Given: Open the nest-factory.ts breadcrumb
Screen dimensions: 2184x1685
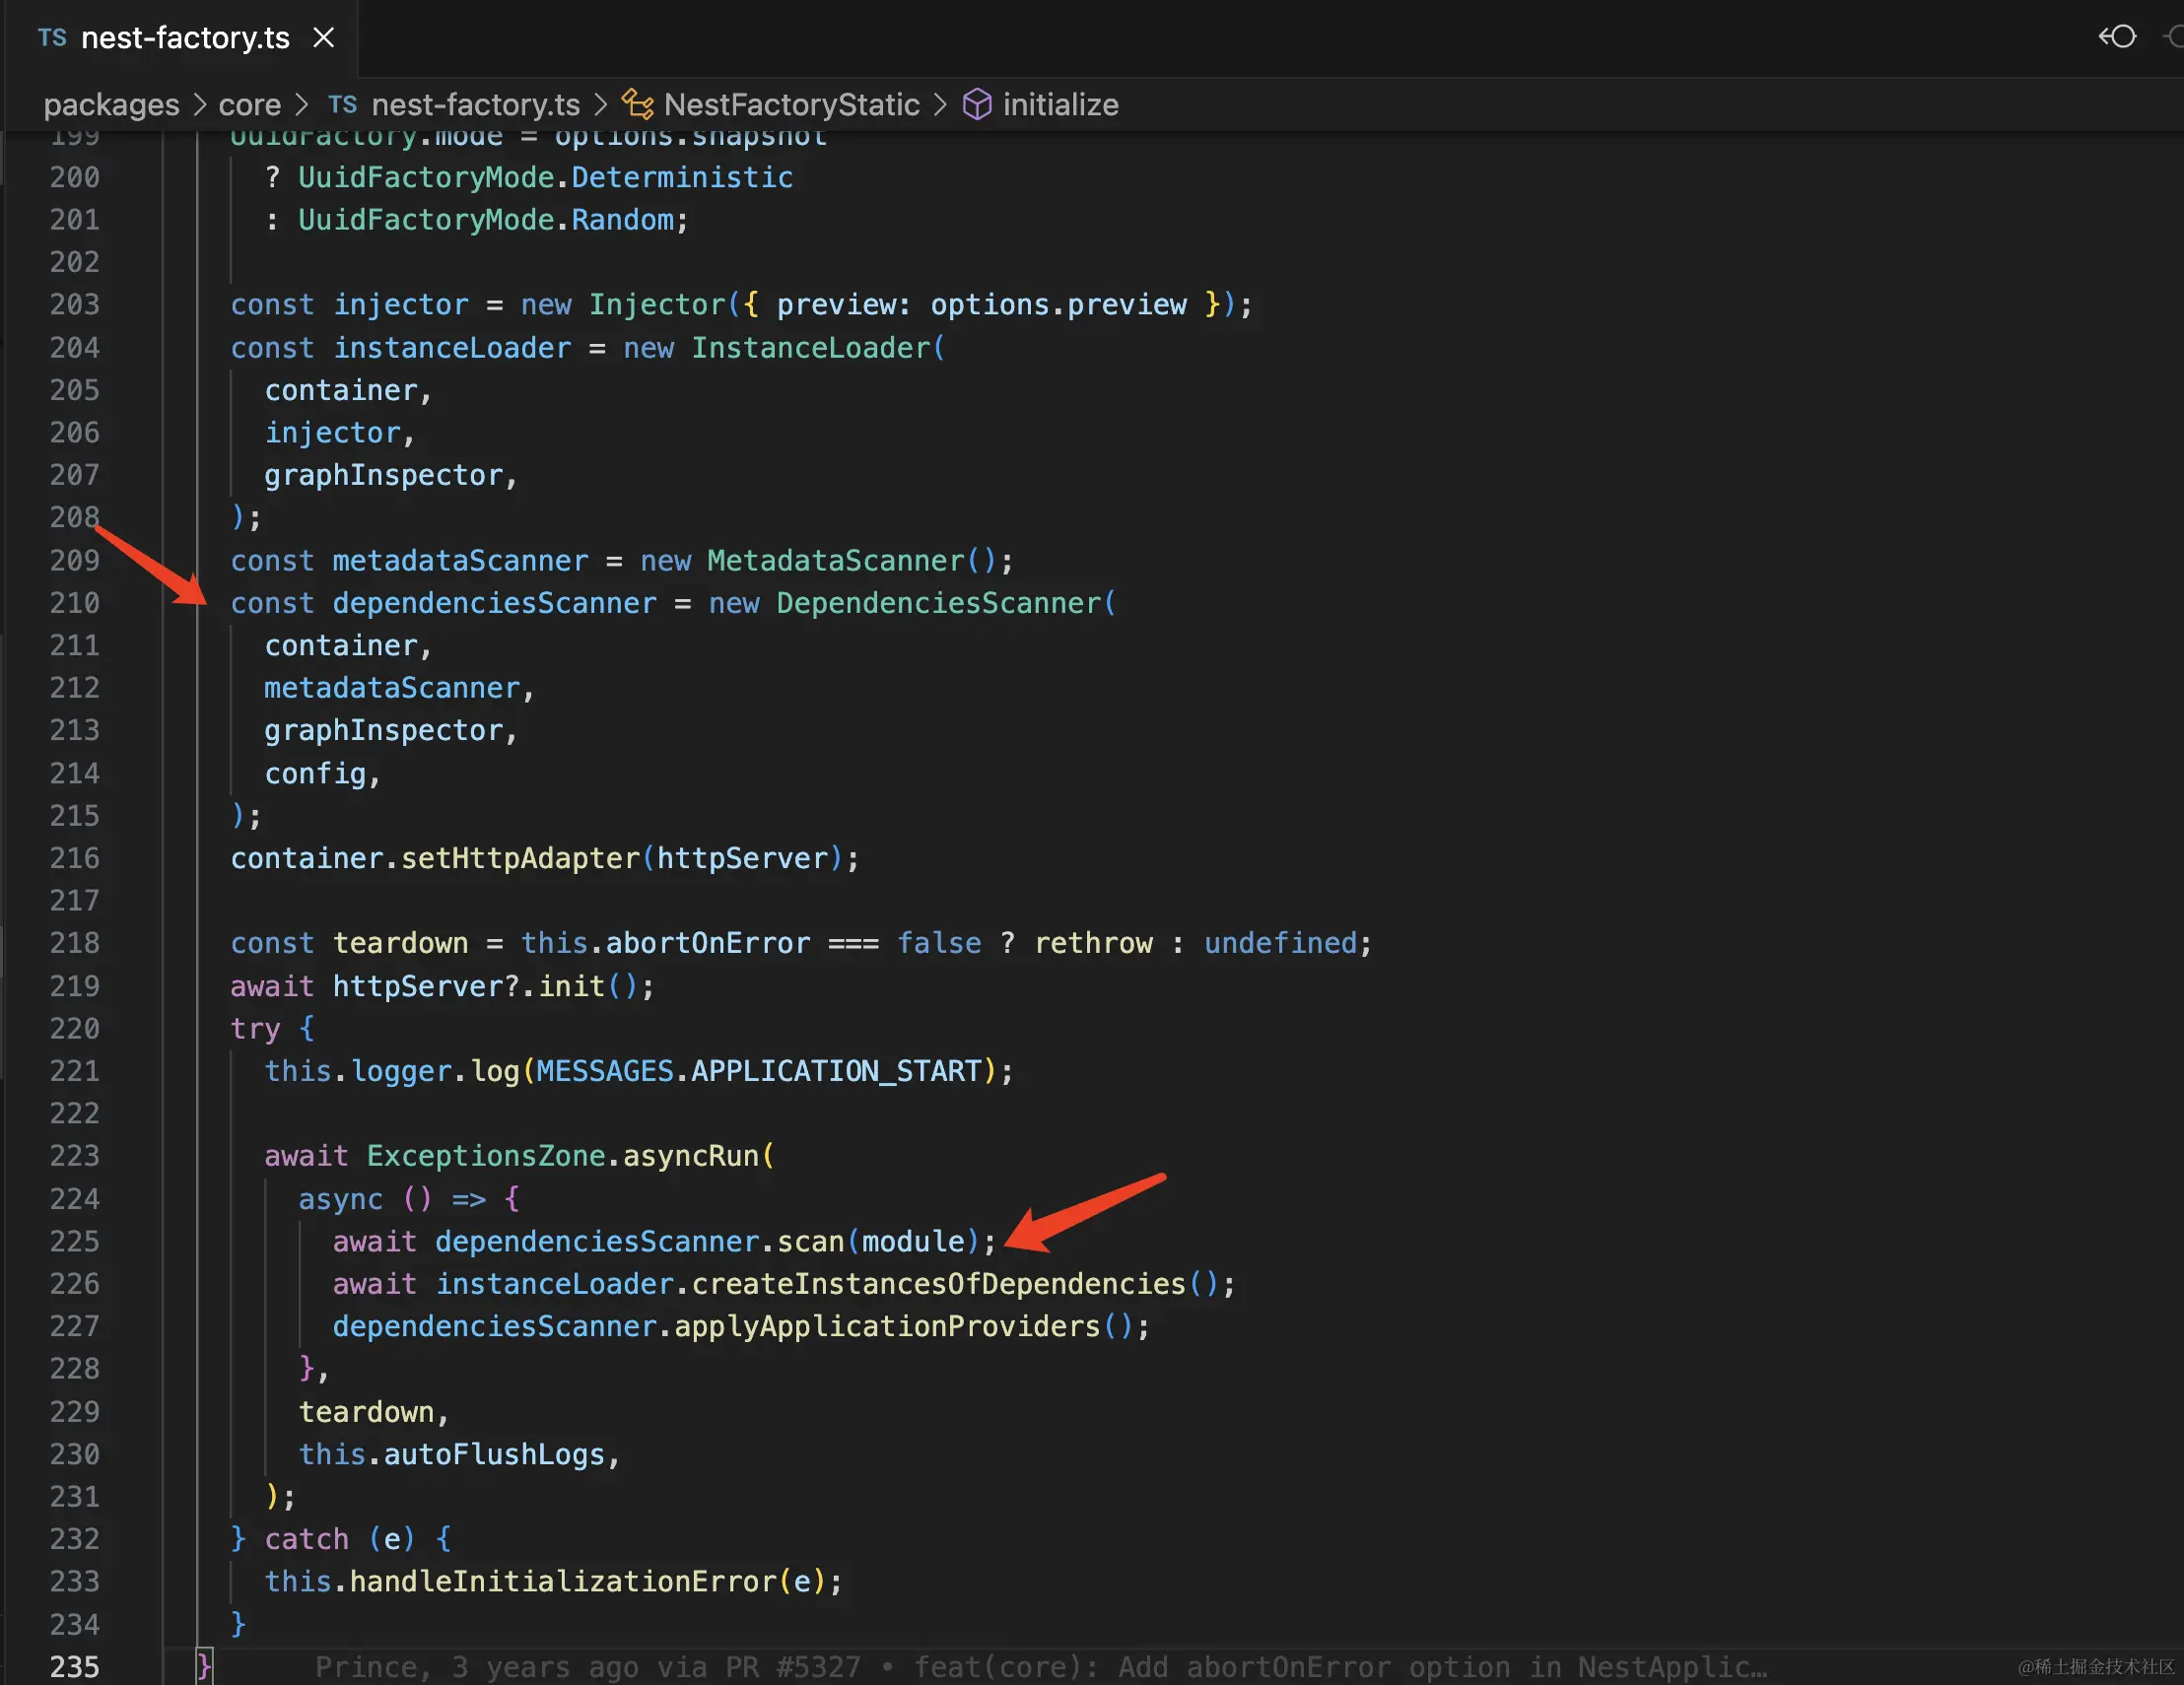Looking at the screenshot, I should [x=475, y=105].
